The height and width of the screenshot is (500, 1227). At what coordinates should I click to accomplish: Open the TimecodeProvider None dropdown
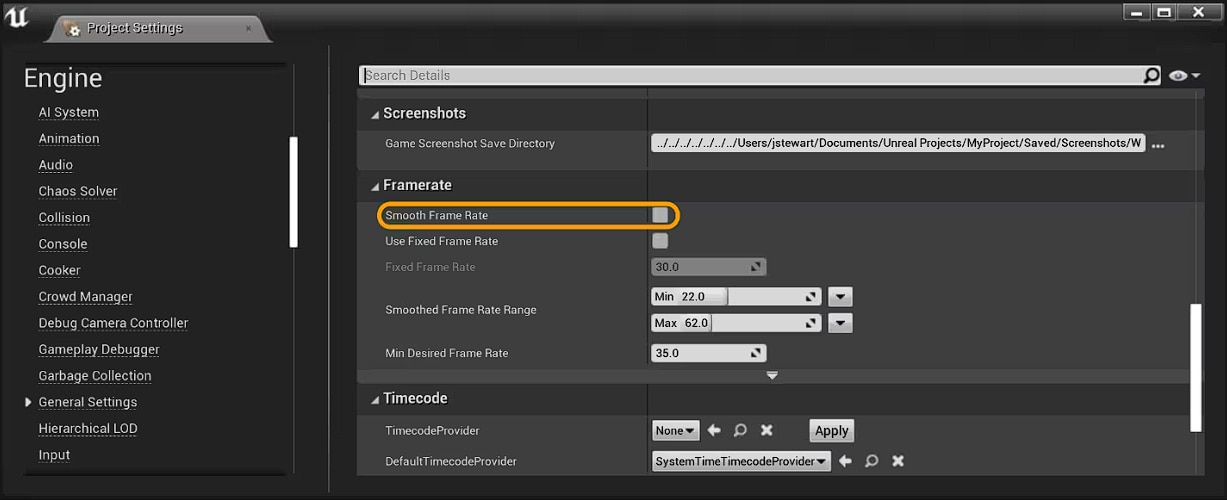[x=675, y=431]
